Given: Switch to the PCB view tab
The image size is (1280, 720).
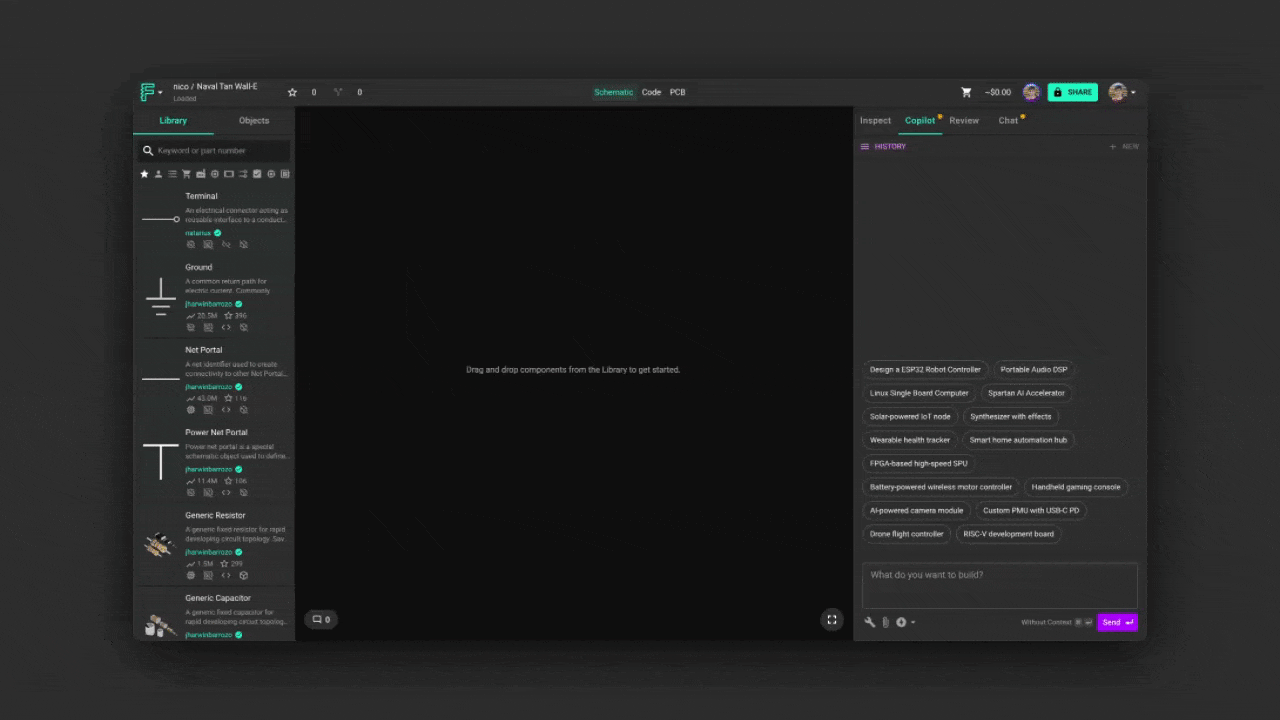Looking at the screenshot, I should point(677,92).
